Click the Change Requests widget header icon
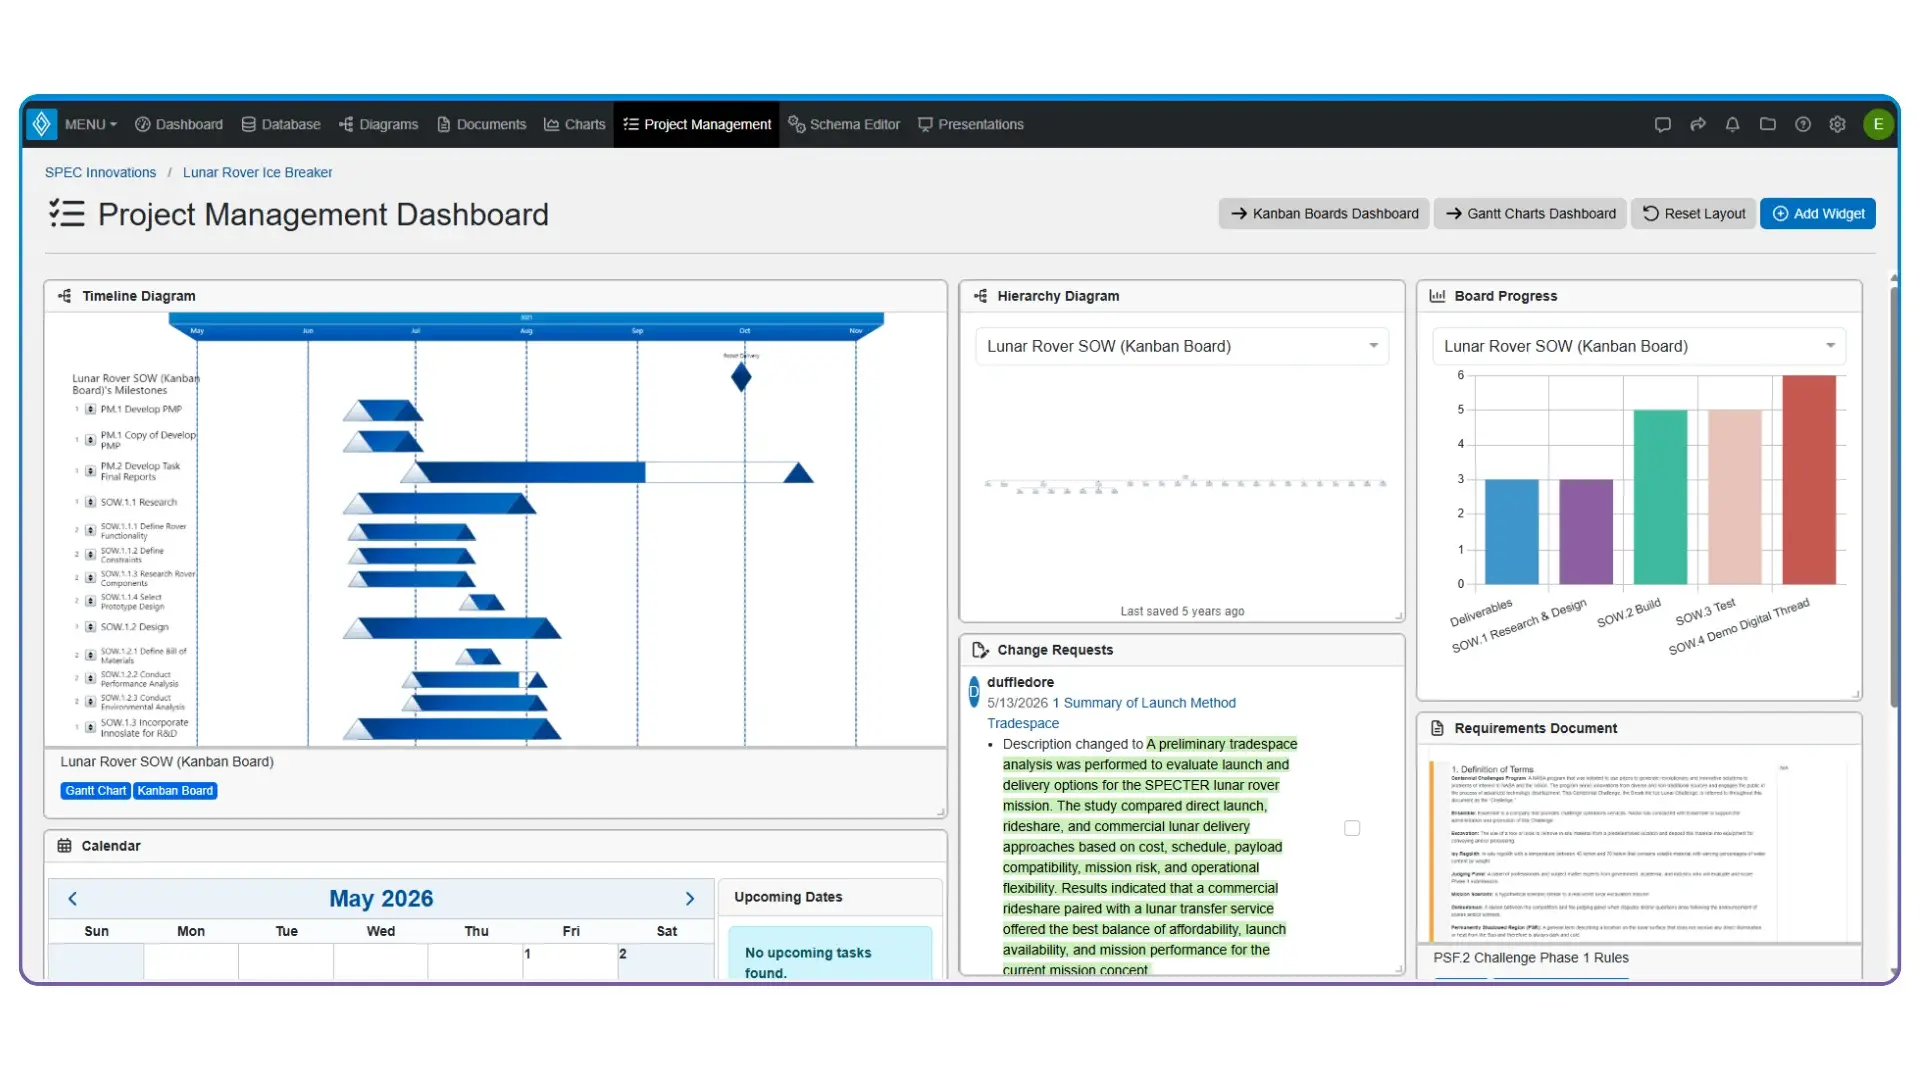Image resolution: width=1920 pixels, height=1080 pixels. pyautogui.click(x=980, y=650)
